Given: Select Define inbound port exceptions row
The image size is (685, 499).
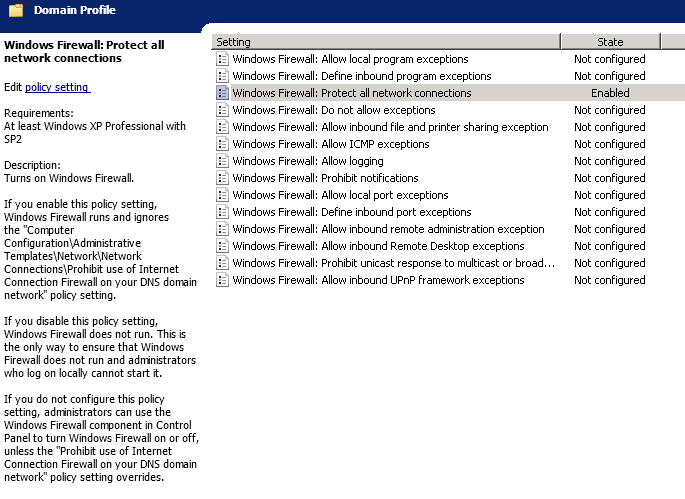Looking at the screenshot, I should (351, 212).
